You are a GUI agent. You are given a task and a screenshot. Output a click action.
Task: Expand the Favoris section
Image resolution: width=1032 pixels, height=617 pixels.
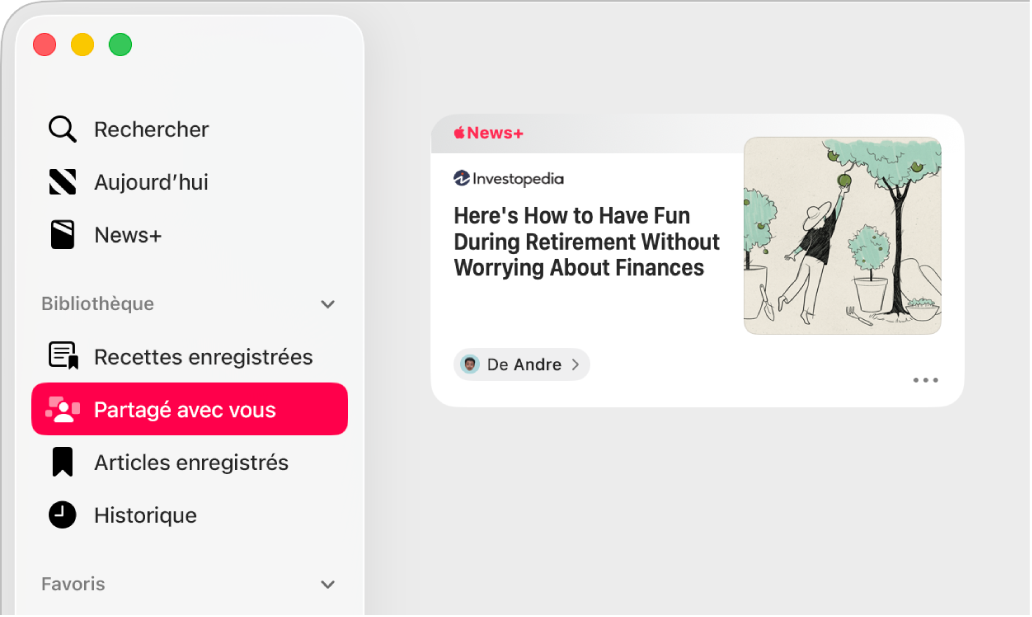(x=326, y=584)
